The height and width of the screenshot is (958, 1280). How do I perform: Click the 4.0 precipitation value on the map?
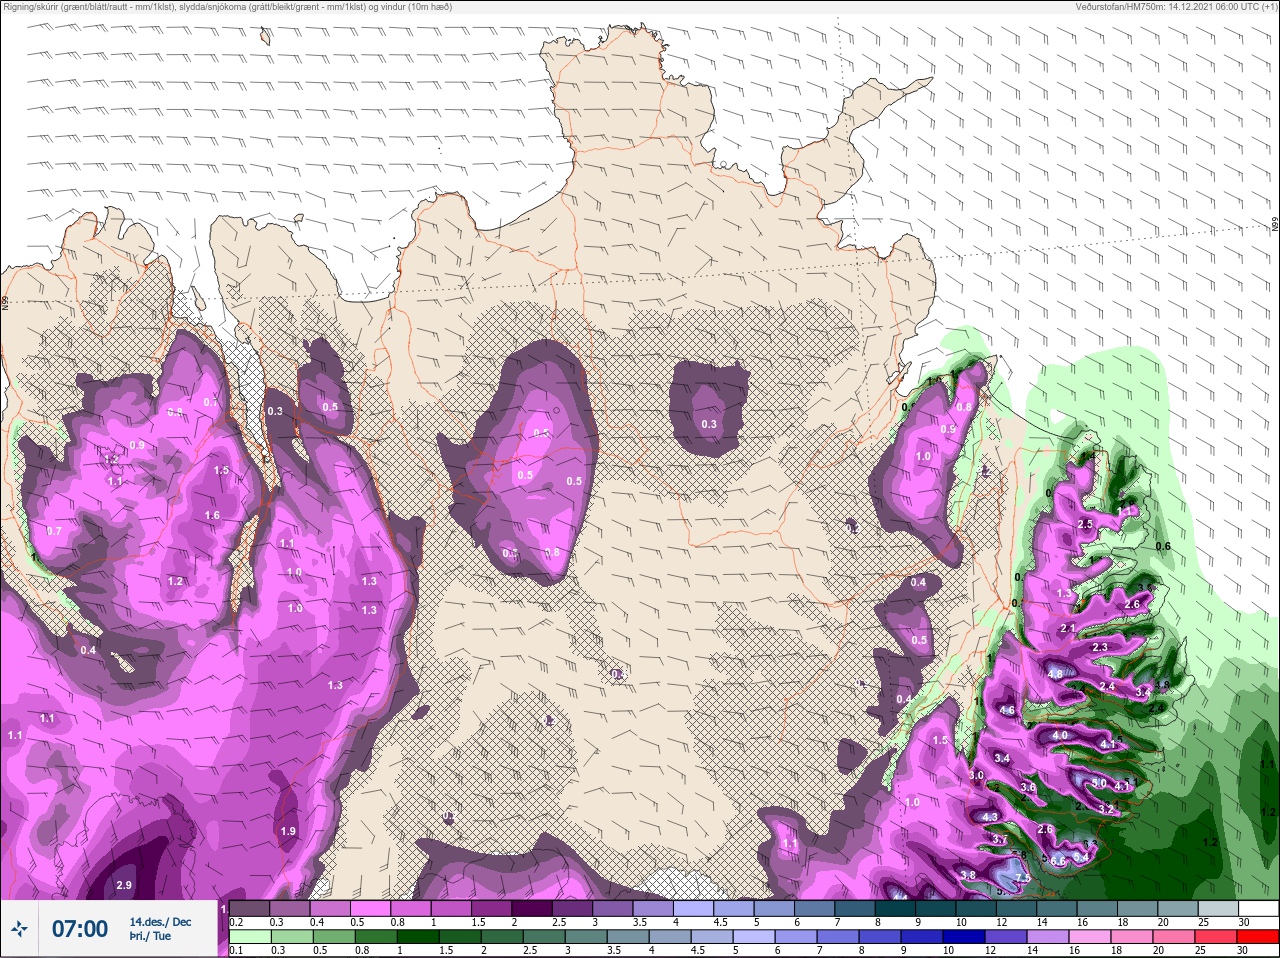1060,735
